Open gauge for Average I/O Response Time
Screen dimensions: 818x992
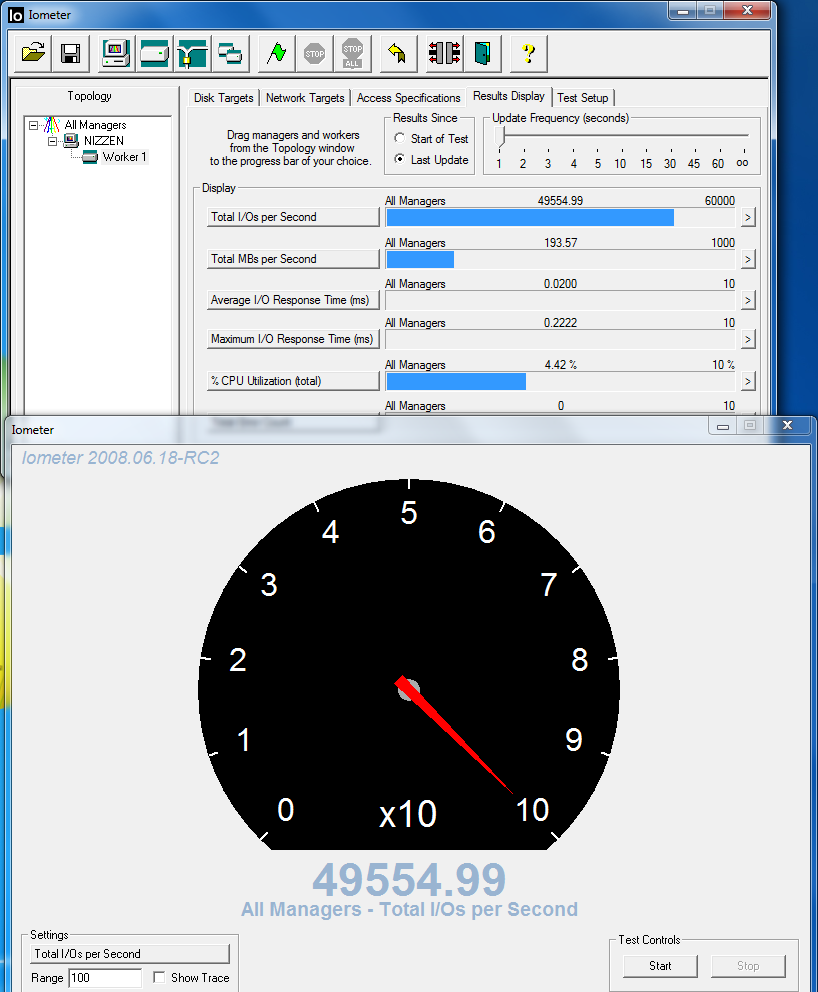[x=748, y=301]
